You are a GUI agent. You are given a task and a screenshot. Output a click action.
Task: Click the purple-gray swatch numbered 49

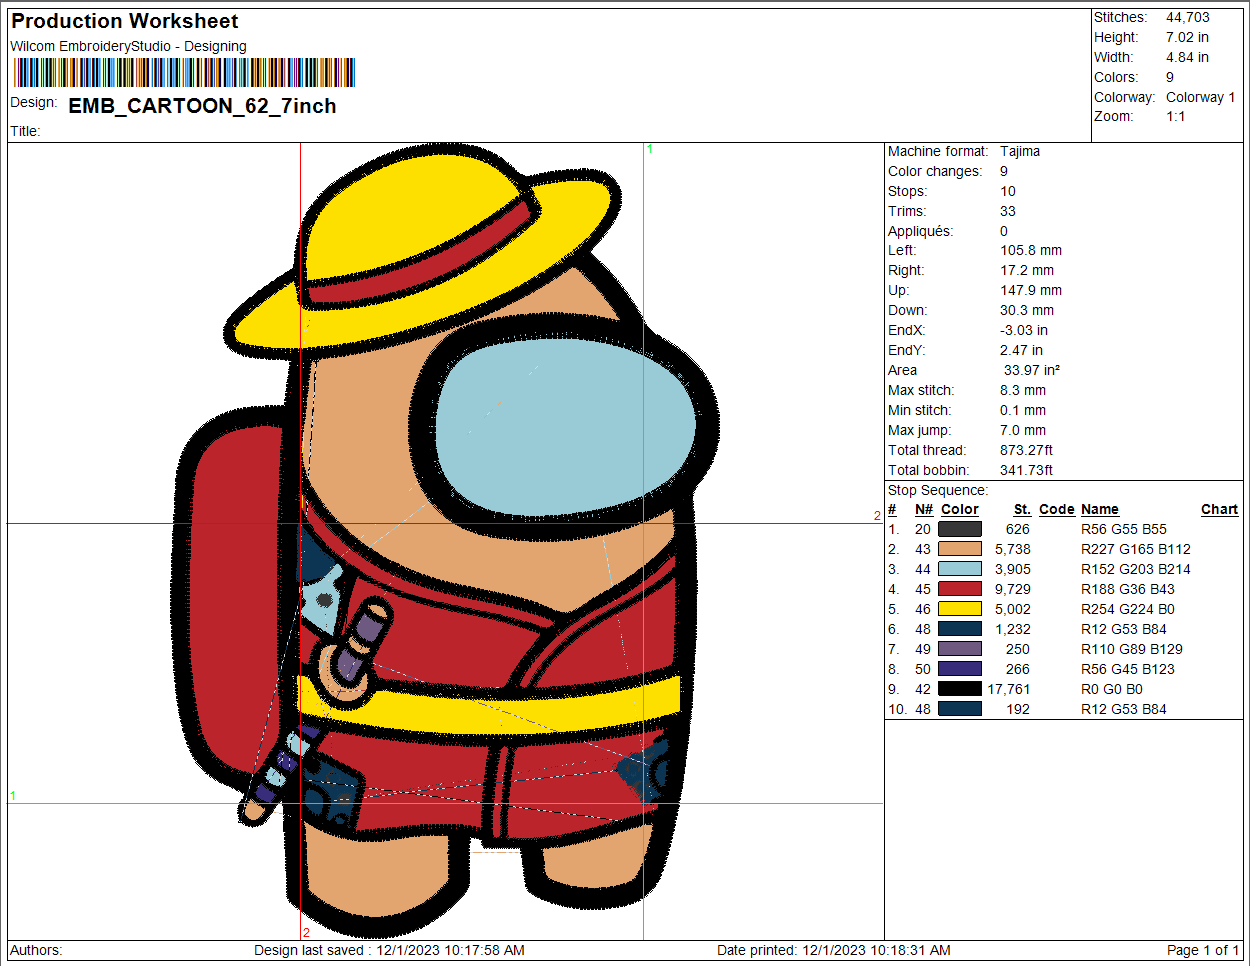point(959,649)
